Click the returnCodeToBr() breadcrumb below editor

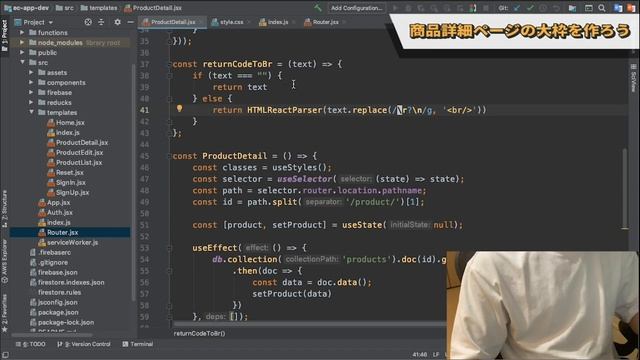[x=199, y=333]
